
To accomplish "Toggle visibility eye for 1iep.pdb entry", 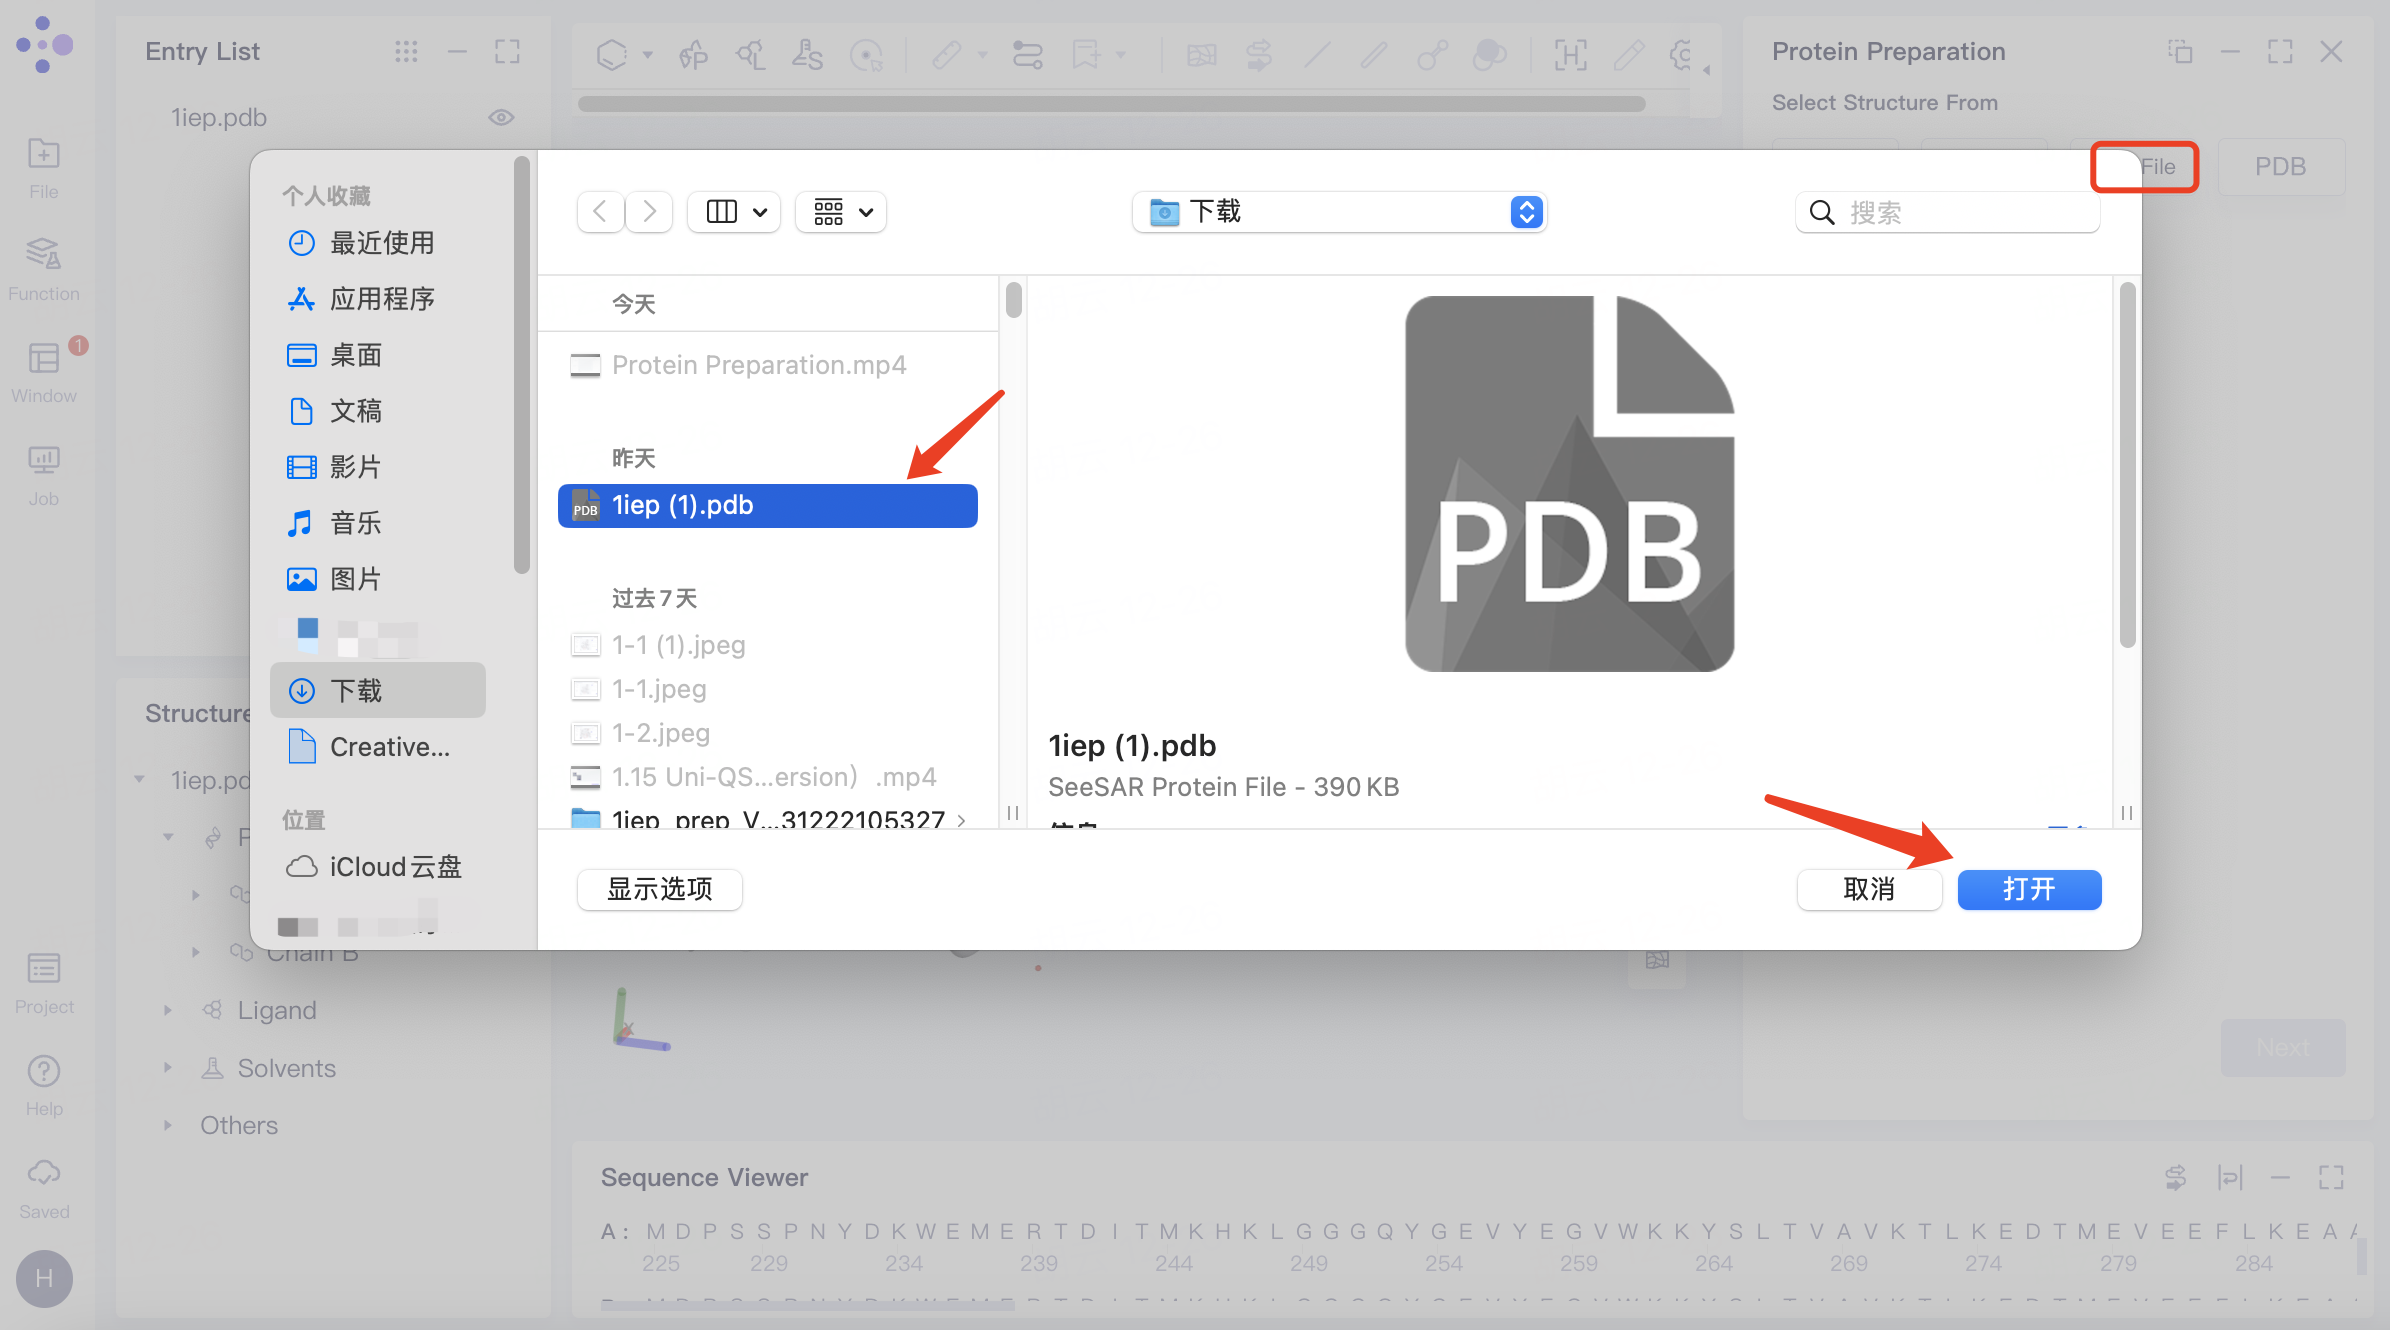I will (501, 118).
